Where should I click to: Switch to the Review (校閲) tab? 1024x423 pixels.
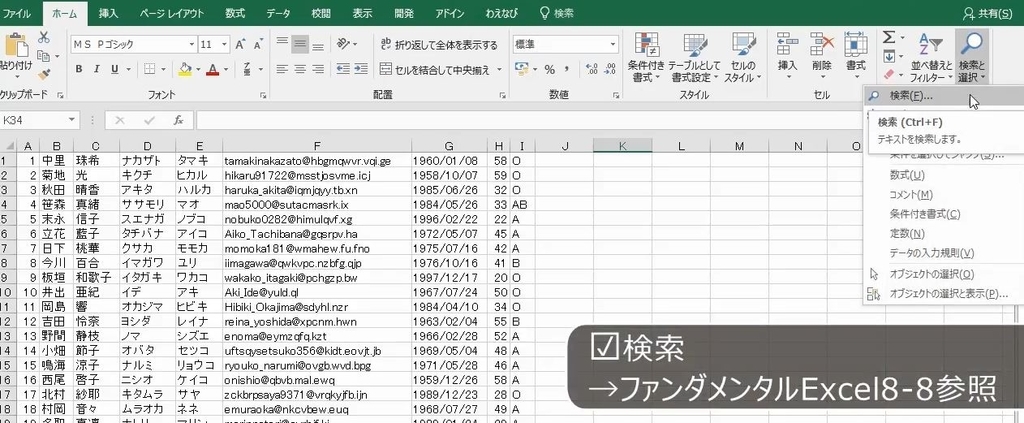point(321,13)
